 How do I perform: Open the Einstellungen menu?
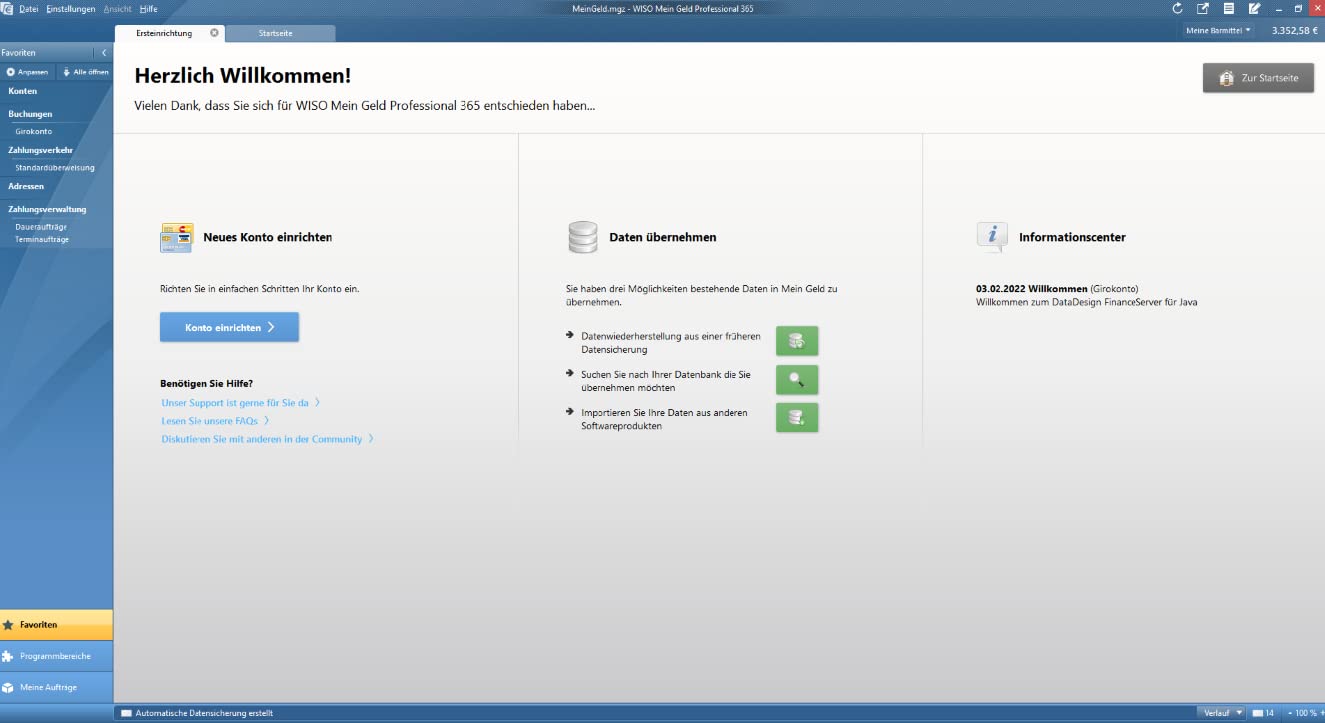click(71, 8)
